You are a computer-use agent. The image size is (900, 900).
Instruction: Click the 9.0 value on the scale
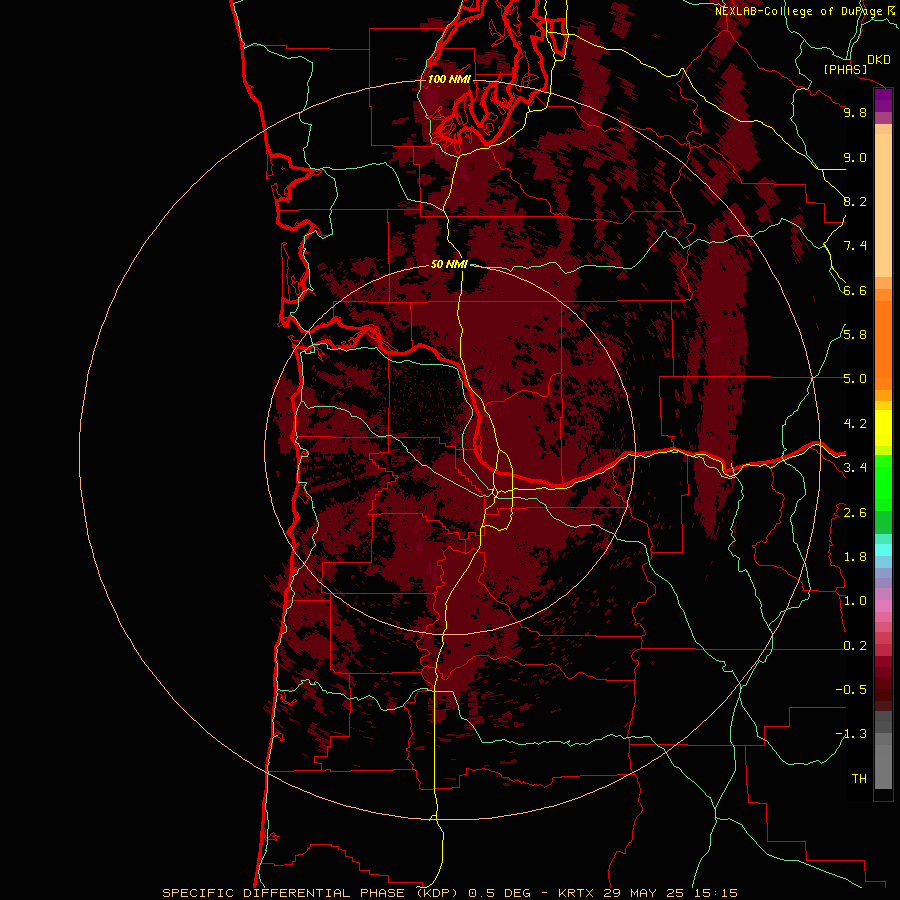coord(855,157)
